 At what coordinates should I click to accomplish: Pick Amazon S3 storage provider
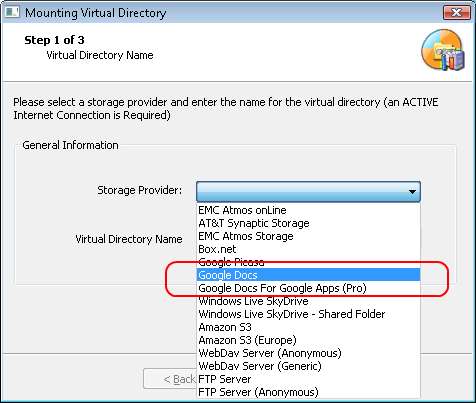click(308, 327)
